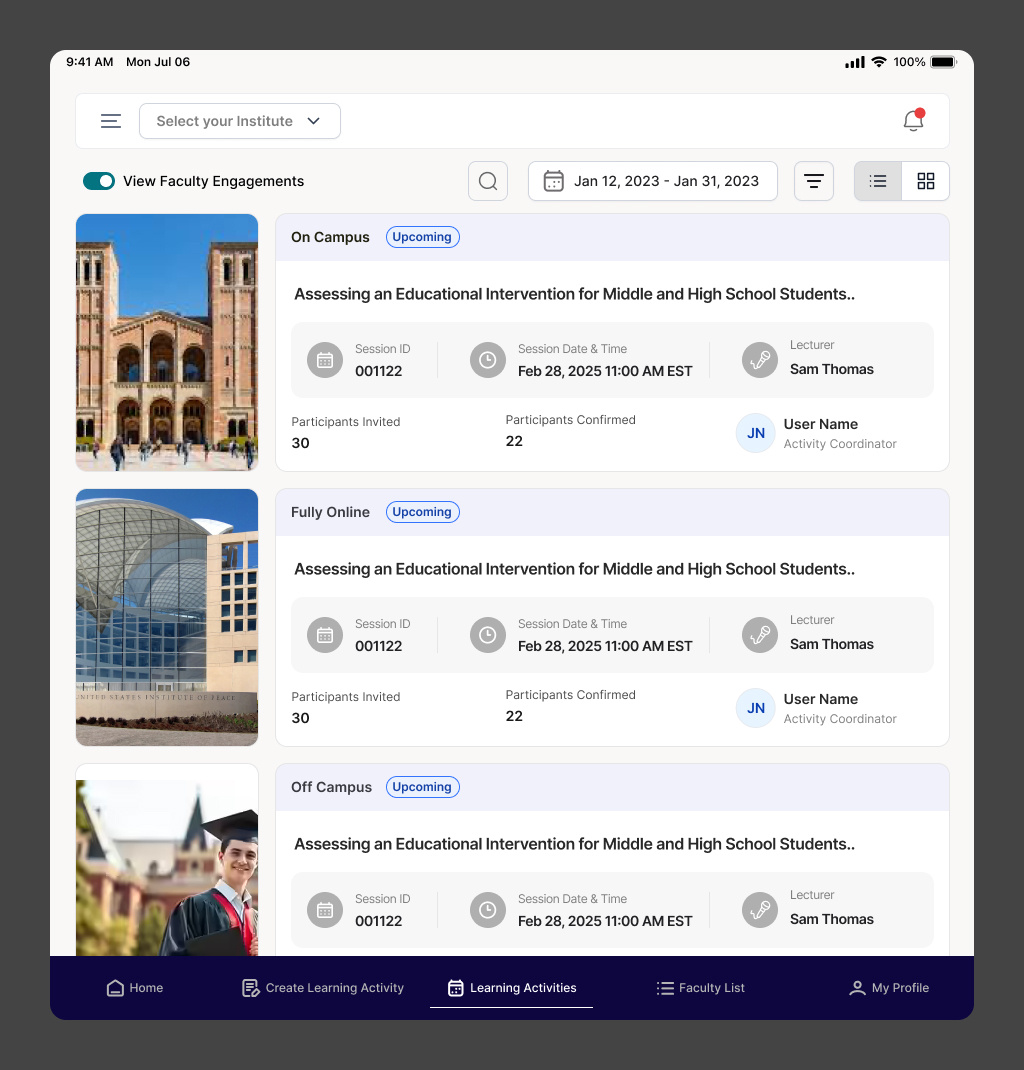Screen dimensions: 1024x1070
Task: Open the search icon
Action: 488,181
